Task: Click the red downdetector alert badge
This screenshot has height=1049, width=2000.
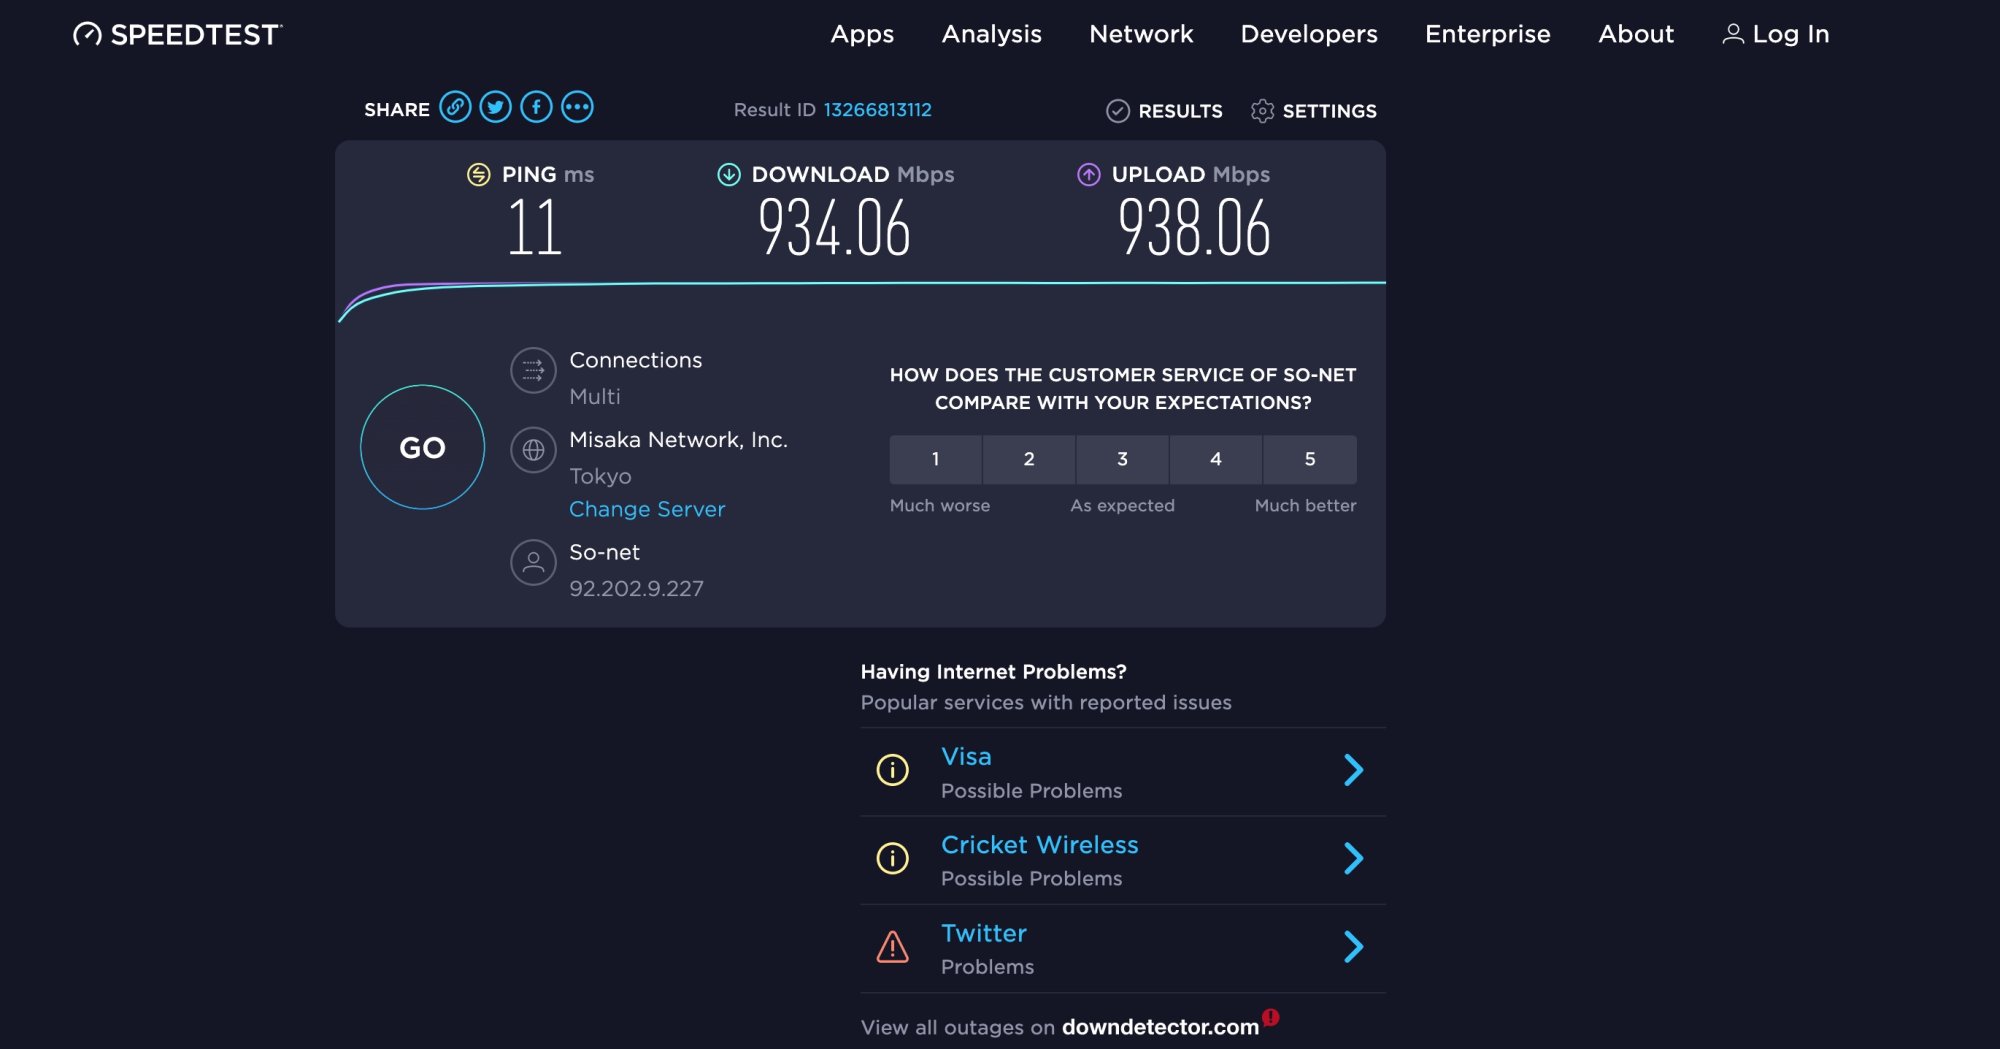Action: click(x=1270, y=1017)
